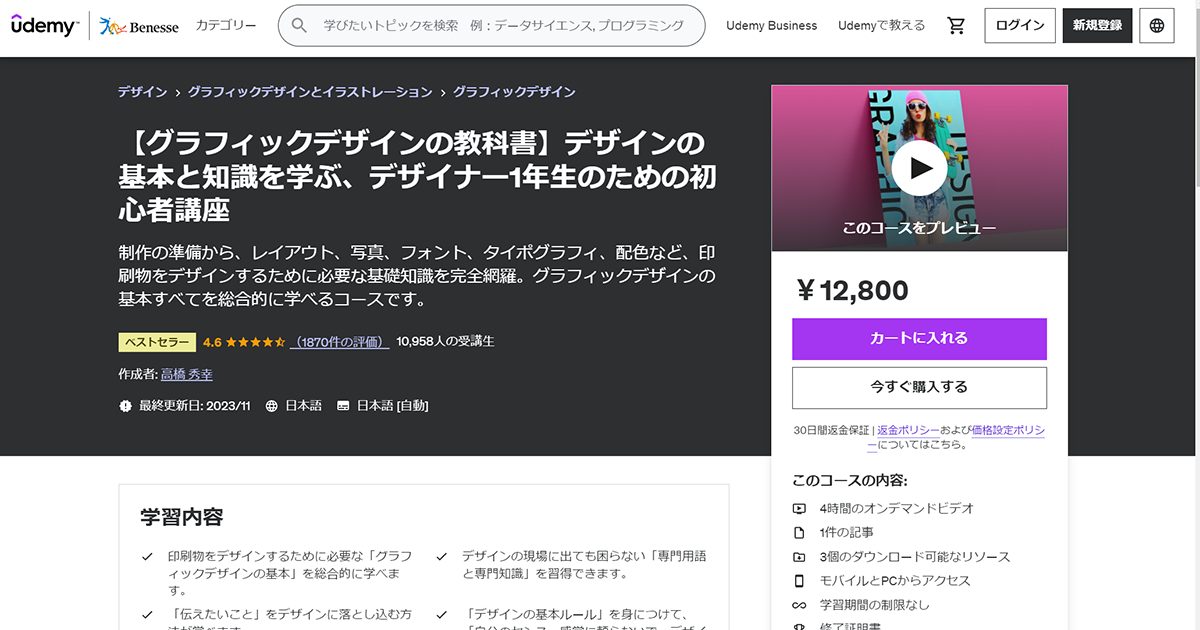This screenshot has height=630, width=1200.
Task: Click the 30日間返金保証 text
Action: 832,430
